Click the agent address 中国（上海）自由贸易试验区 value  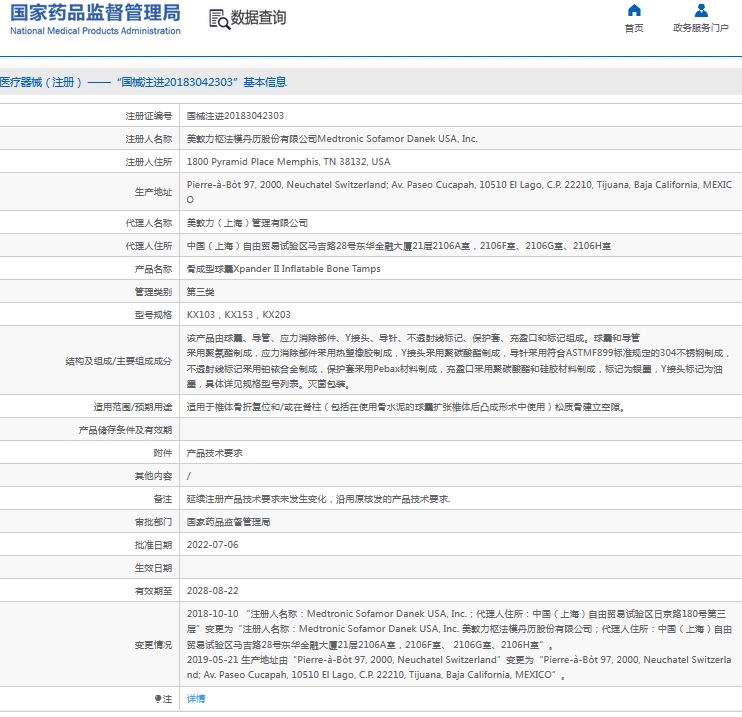click(x=398, y=246)
